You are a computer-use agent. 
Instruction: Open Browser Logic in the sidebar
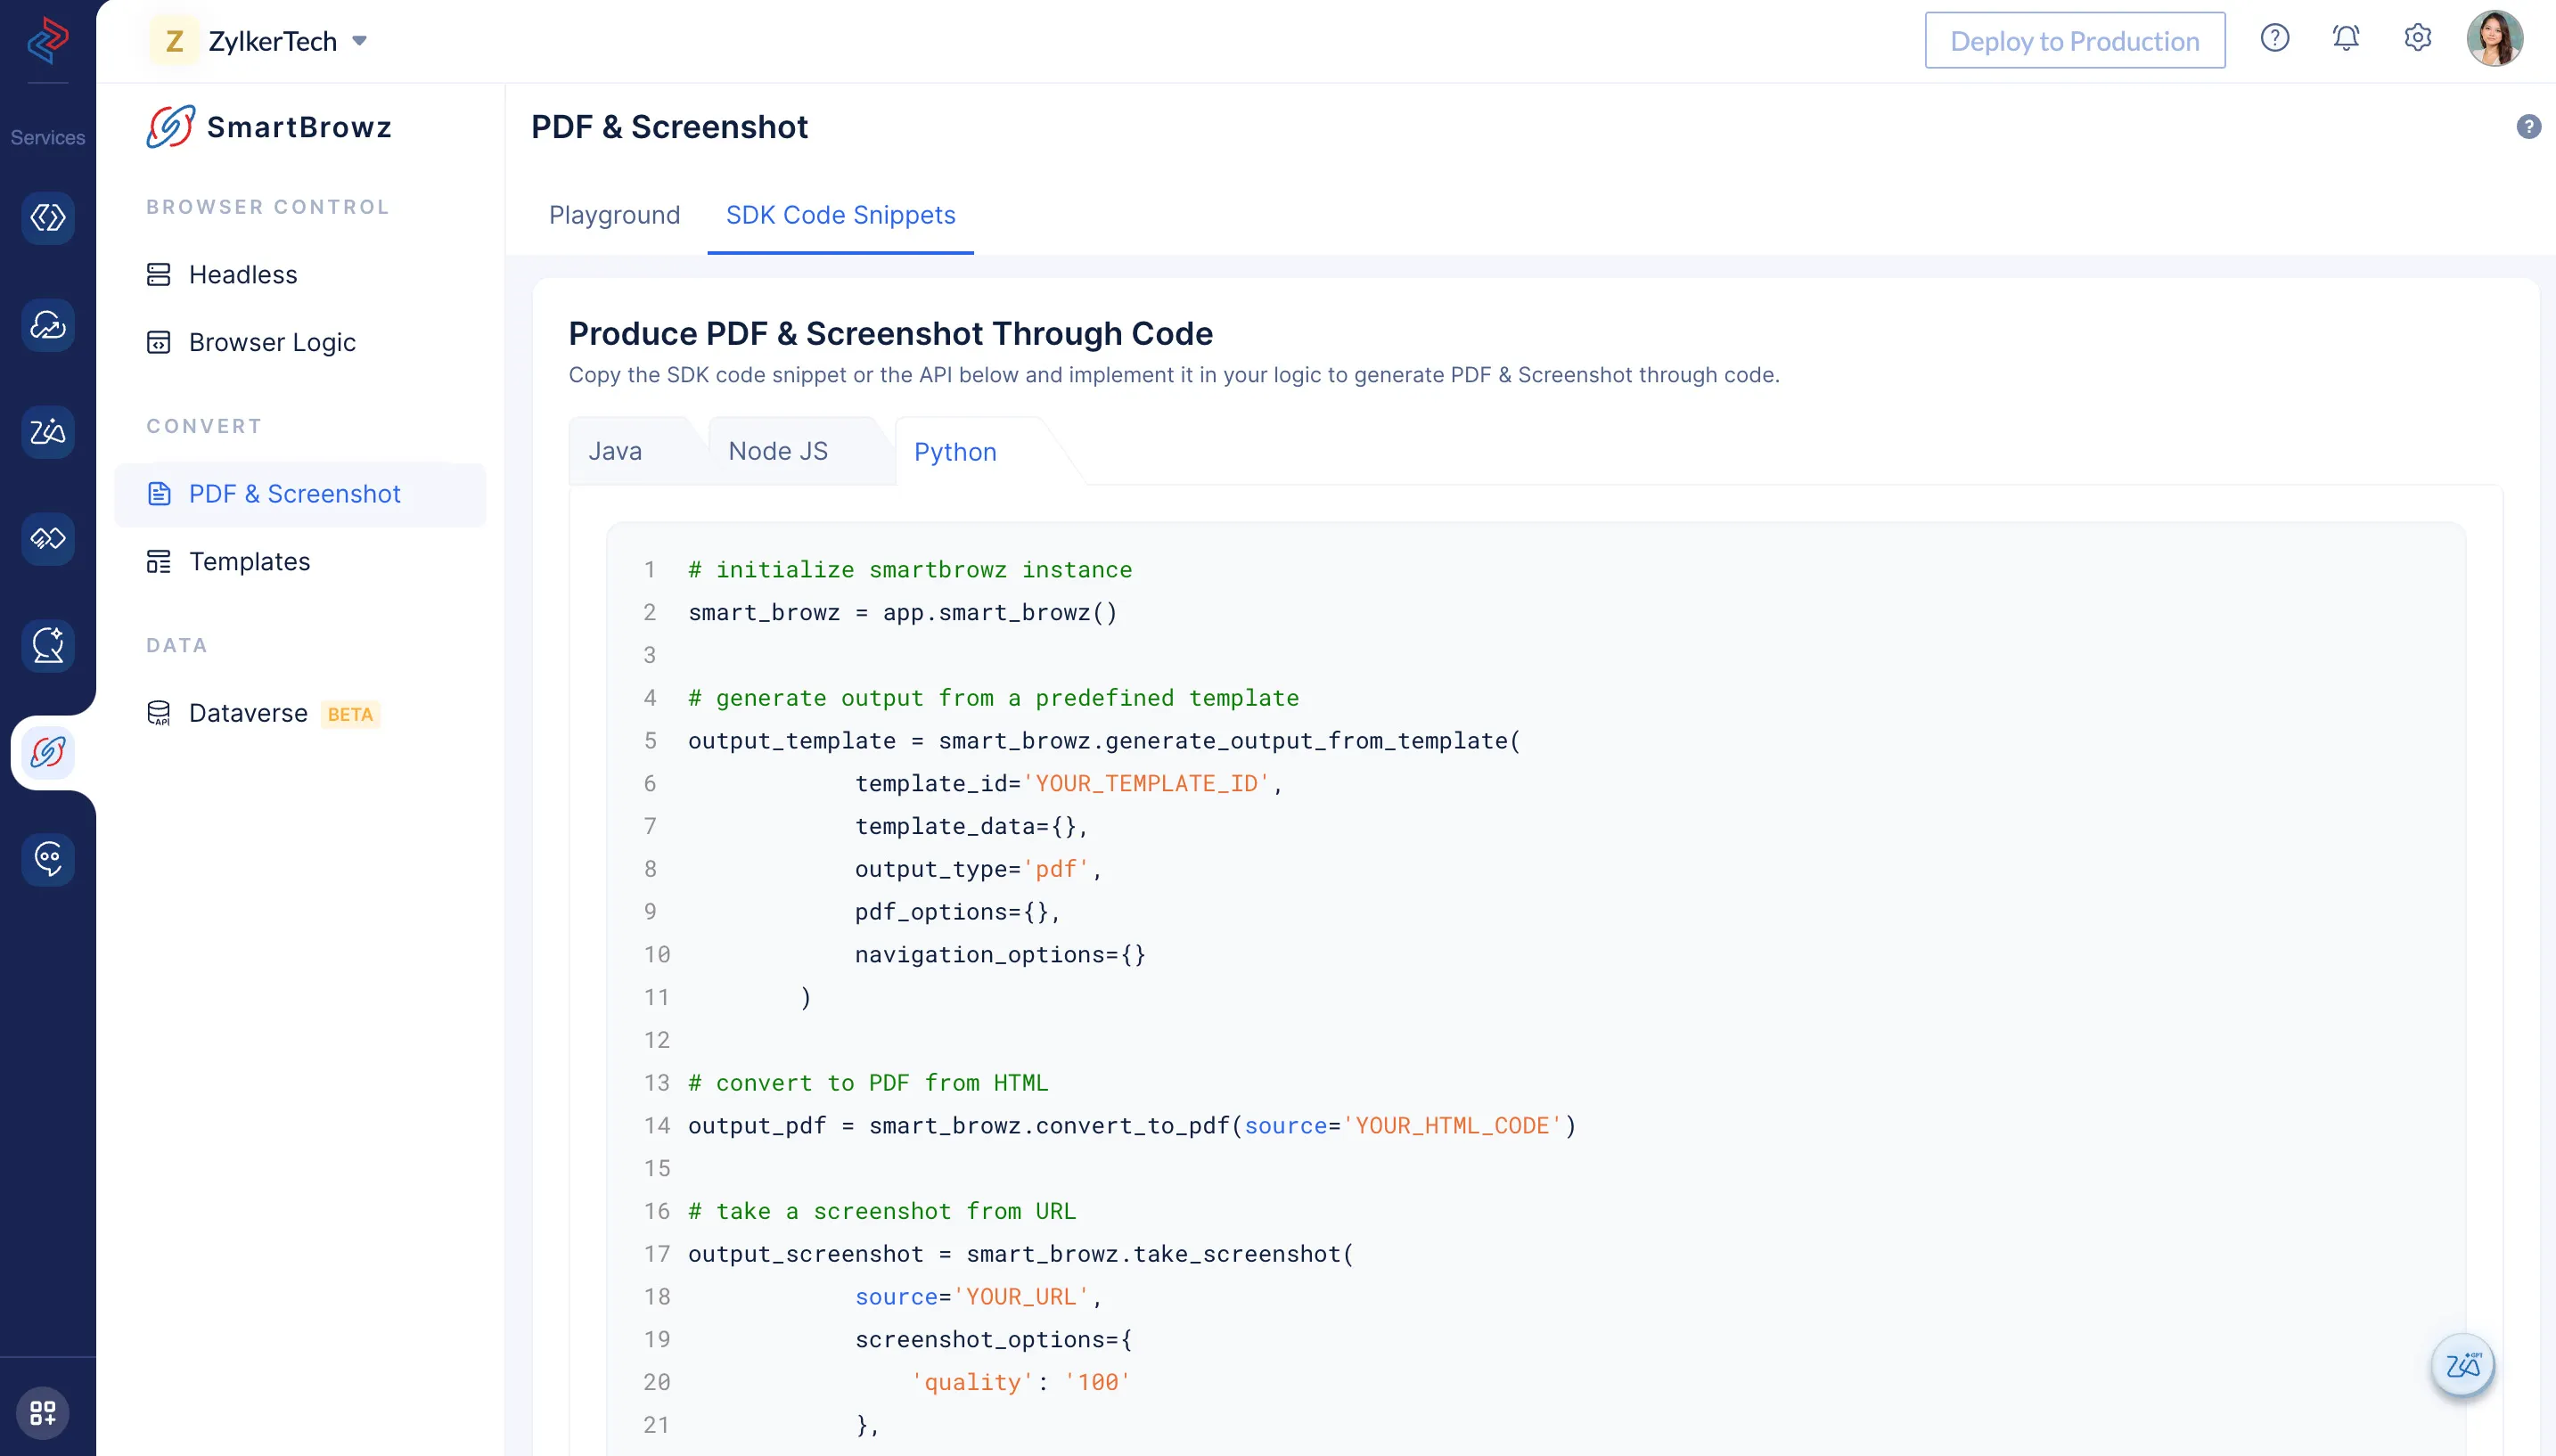point(300,343)
